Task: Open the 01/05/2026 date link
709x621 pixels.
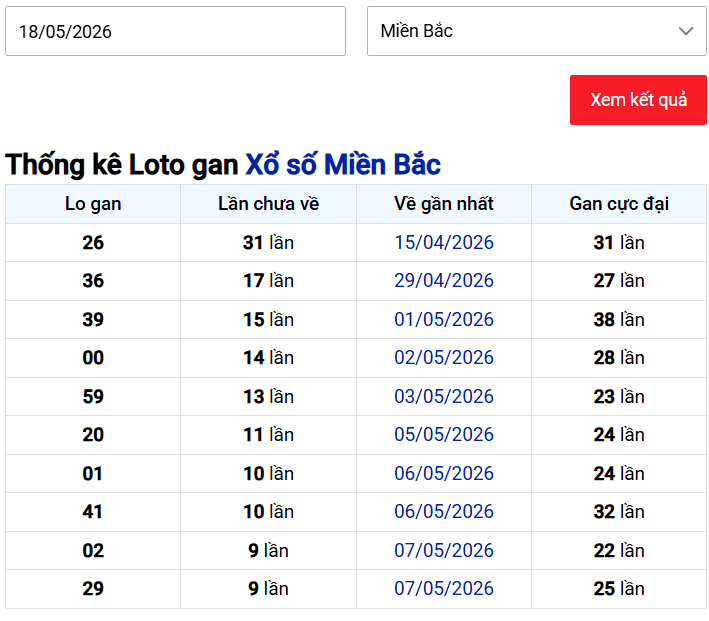Action: click(444, 319)
